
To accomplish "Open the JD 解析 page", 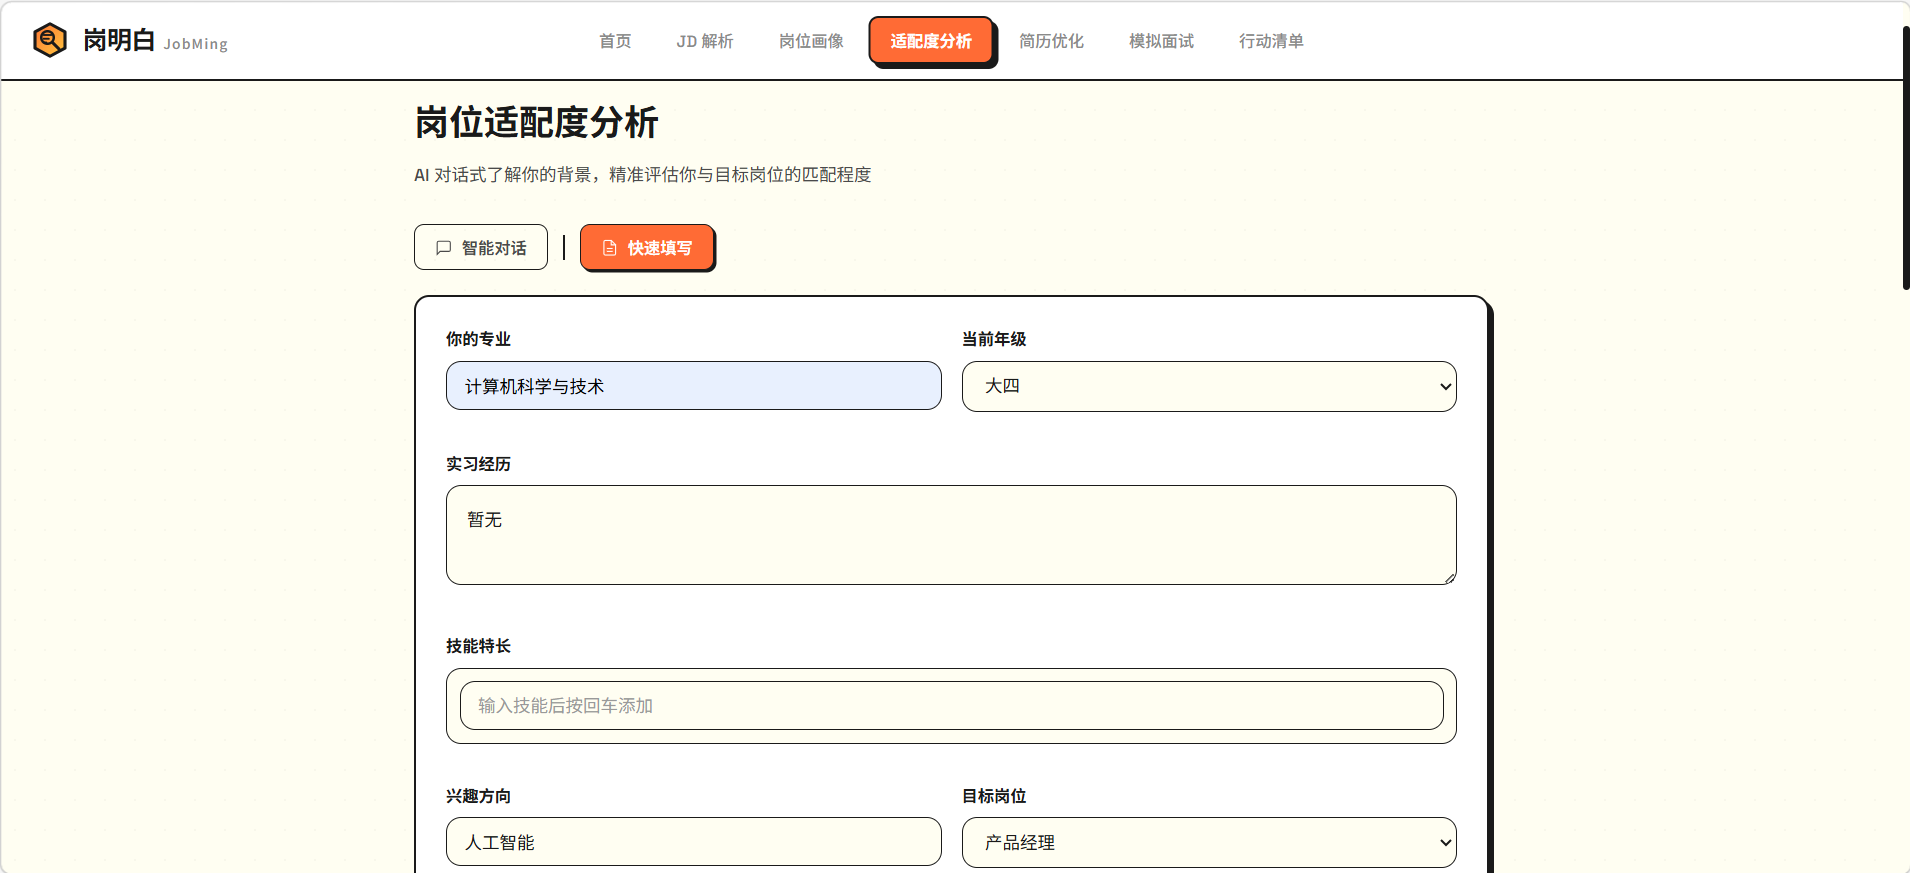I will [704, 41].
